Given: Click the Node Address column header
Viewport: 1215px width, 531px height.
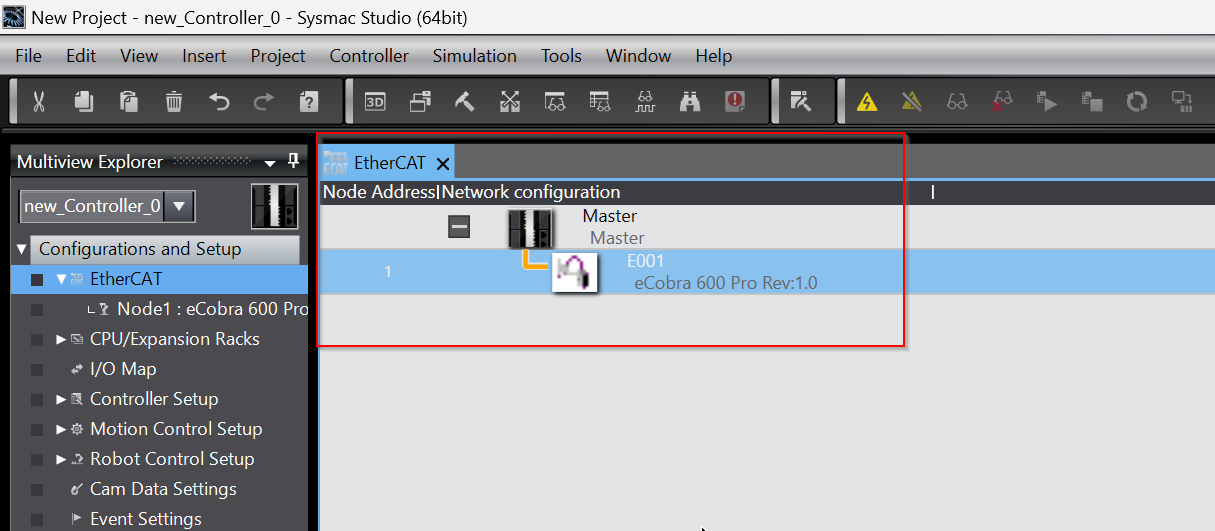Looking at the screenshot, I should 379,192.
